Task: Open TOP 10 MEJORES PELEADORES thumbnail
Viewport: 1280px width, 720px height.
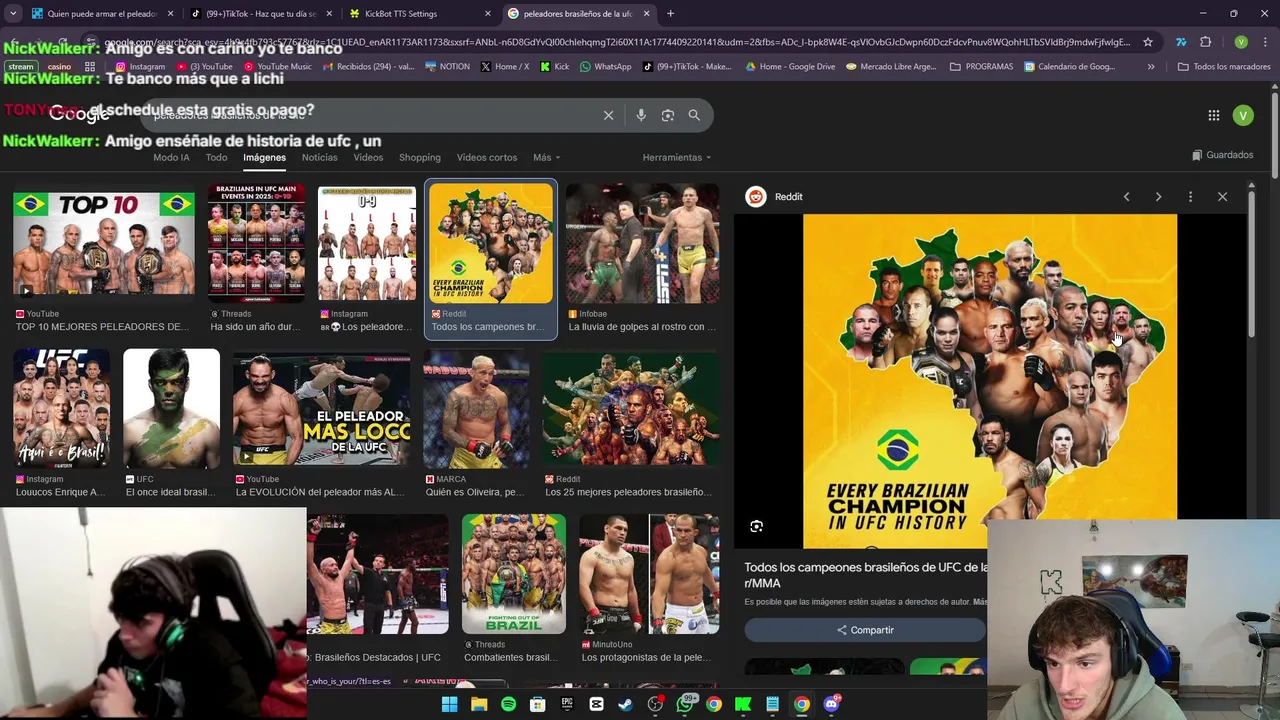Action: tap(104, 244)
